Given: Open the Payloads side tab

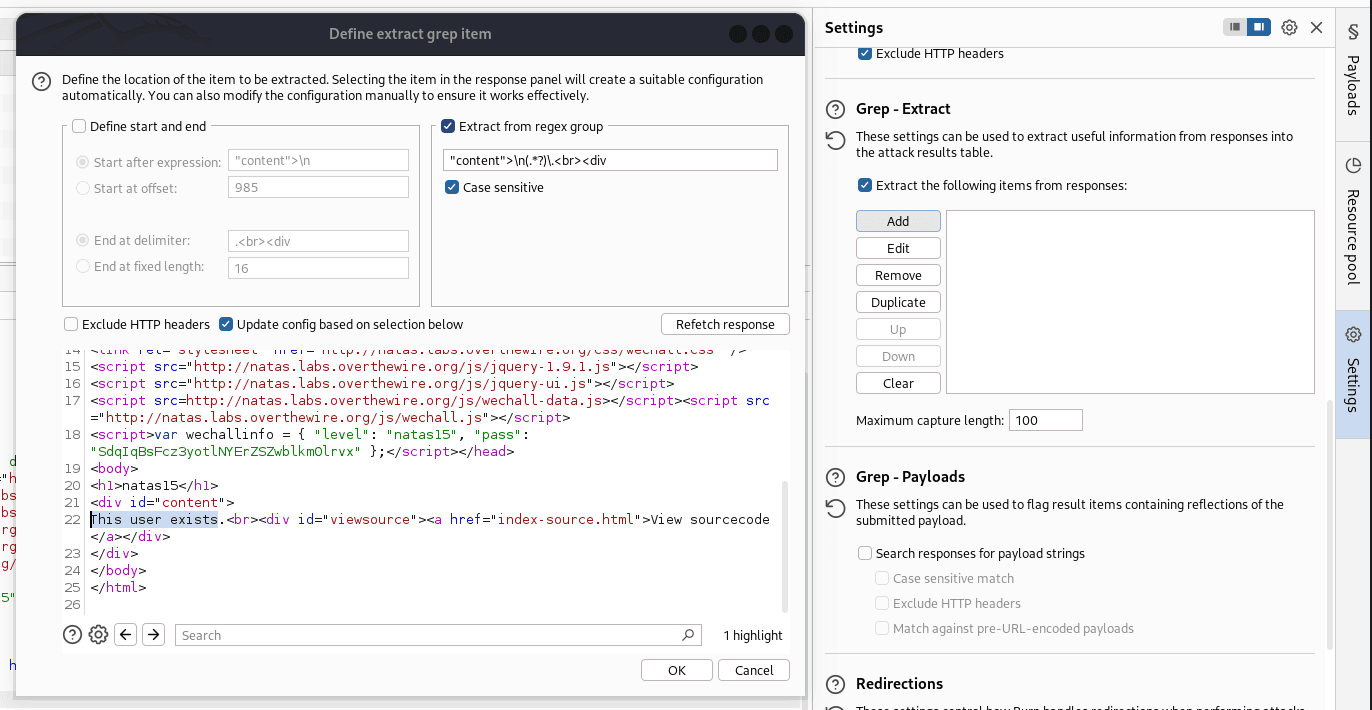Looking at the screenshot, I should 1352,71.
